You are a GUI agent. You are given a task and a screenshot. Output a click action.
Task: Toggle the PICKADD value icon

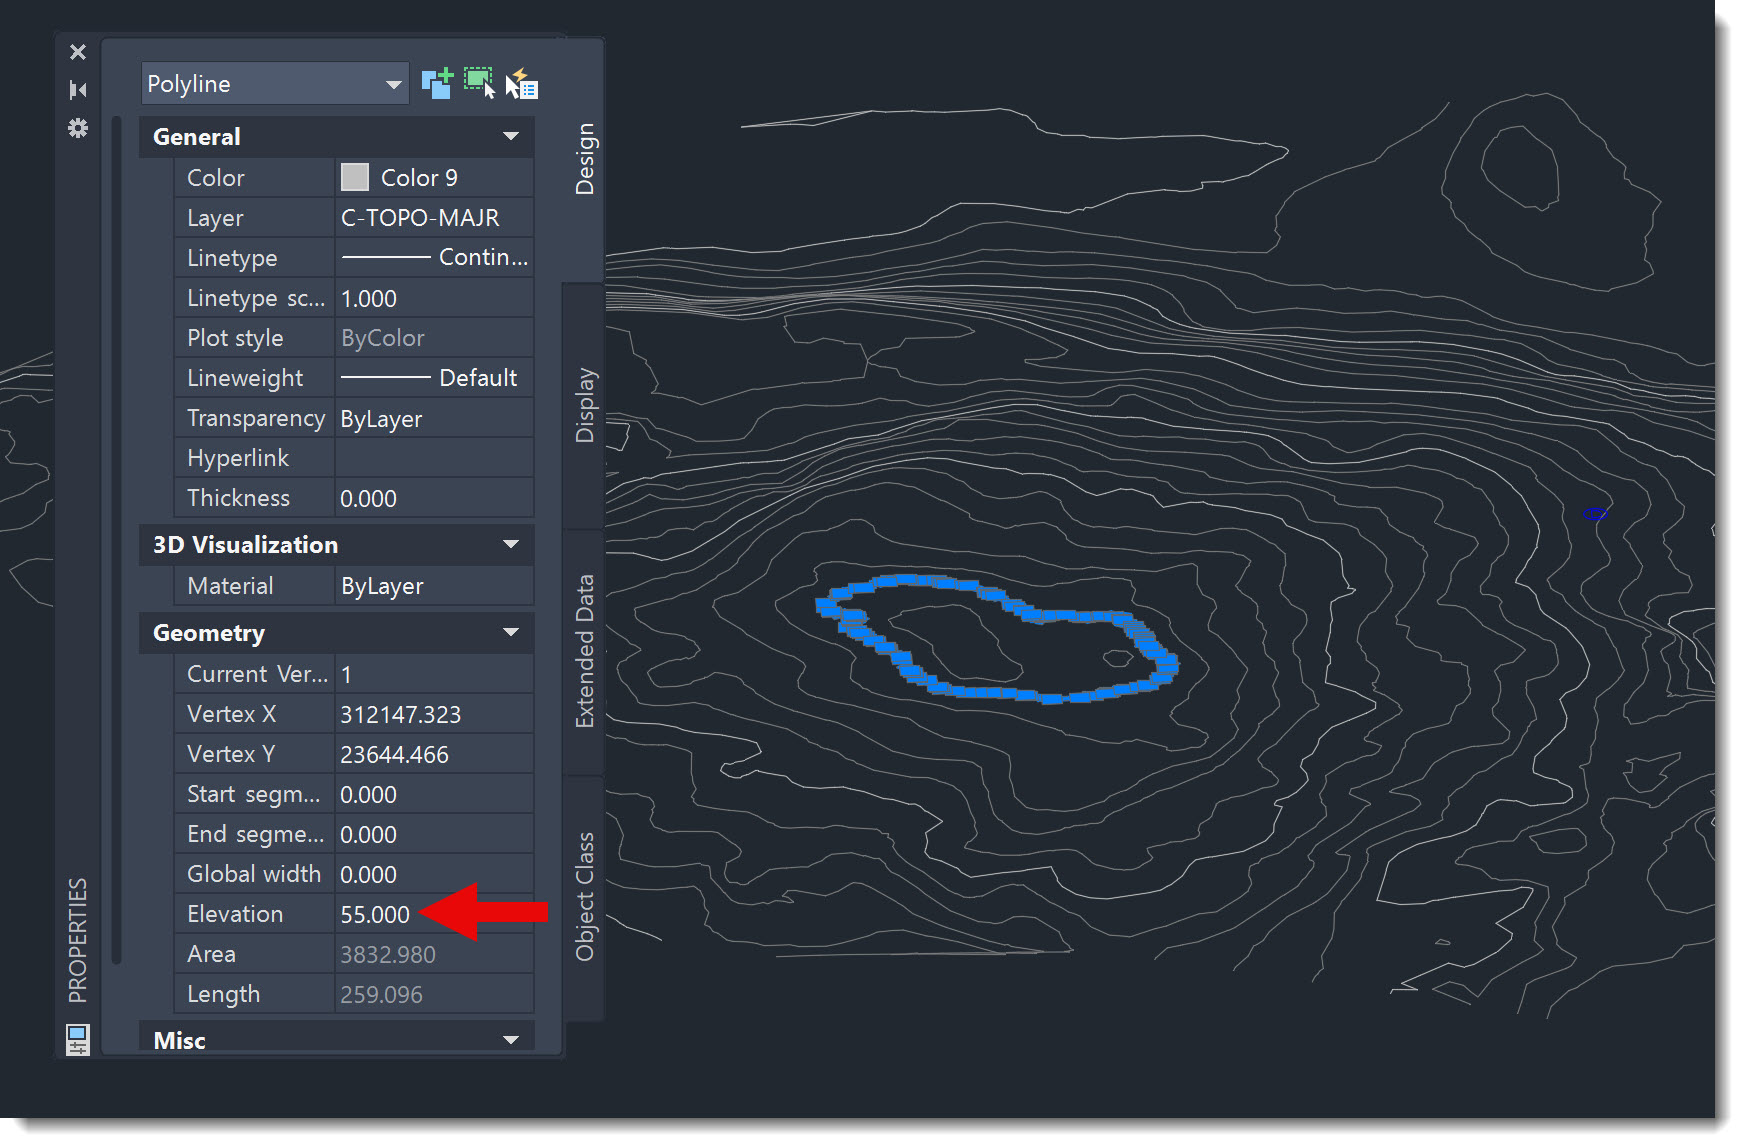pos(436,83)
